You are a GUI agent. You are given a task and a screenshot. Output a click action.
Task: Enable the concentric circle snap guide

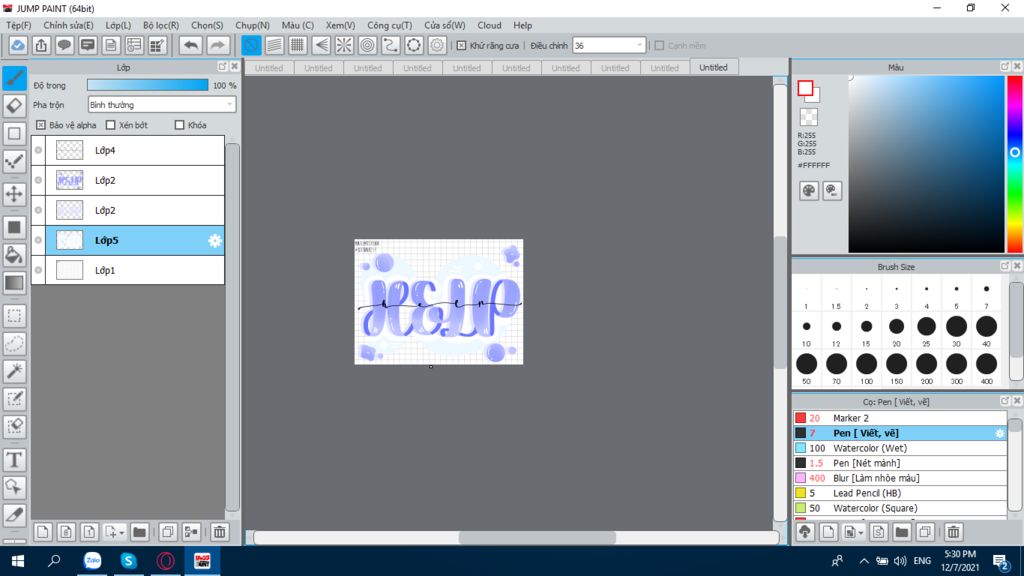coord(368,45)
